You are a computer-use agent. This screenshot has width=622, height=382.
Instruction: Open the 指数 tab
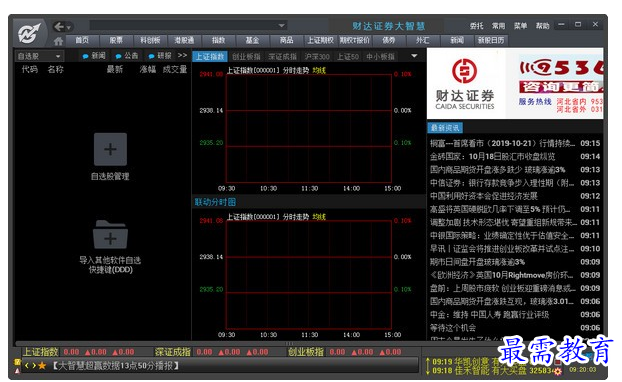coord(218,40)
